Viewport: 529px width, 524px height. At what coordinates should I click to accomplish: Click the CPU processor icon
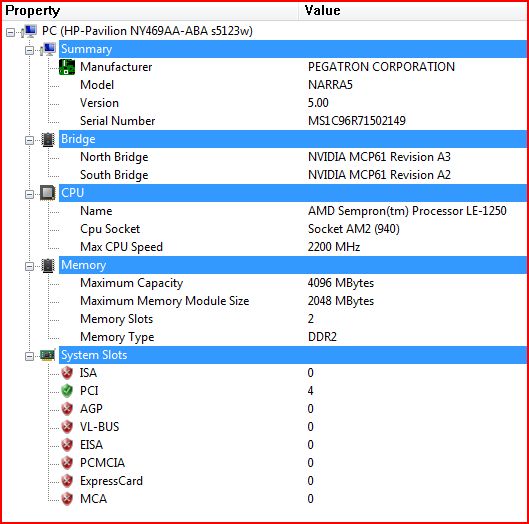(x=48, y=193)
